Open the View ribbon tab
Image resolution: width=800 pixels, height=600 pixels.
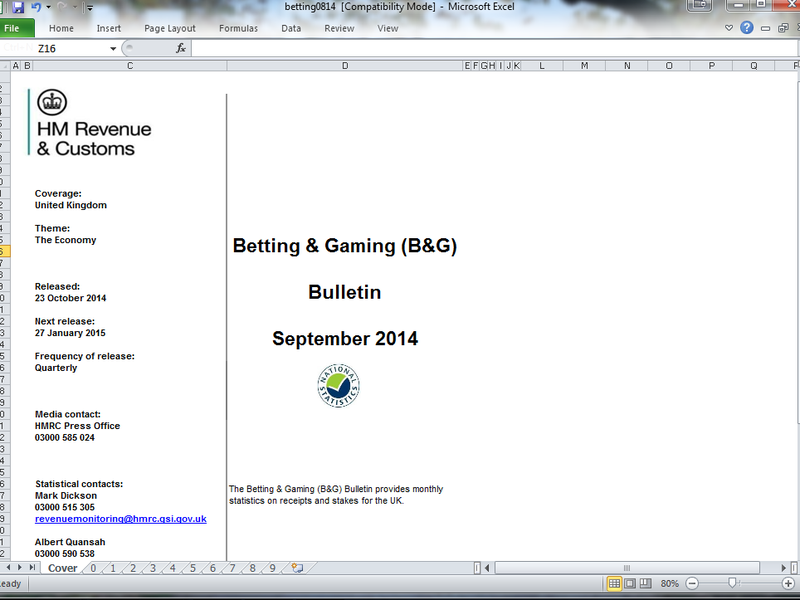coord(388,29)
